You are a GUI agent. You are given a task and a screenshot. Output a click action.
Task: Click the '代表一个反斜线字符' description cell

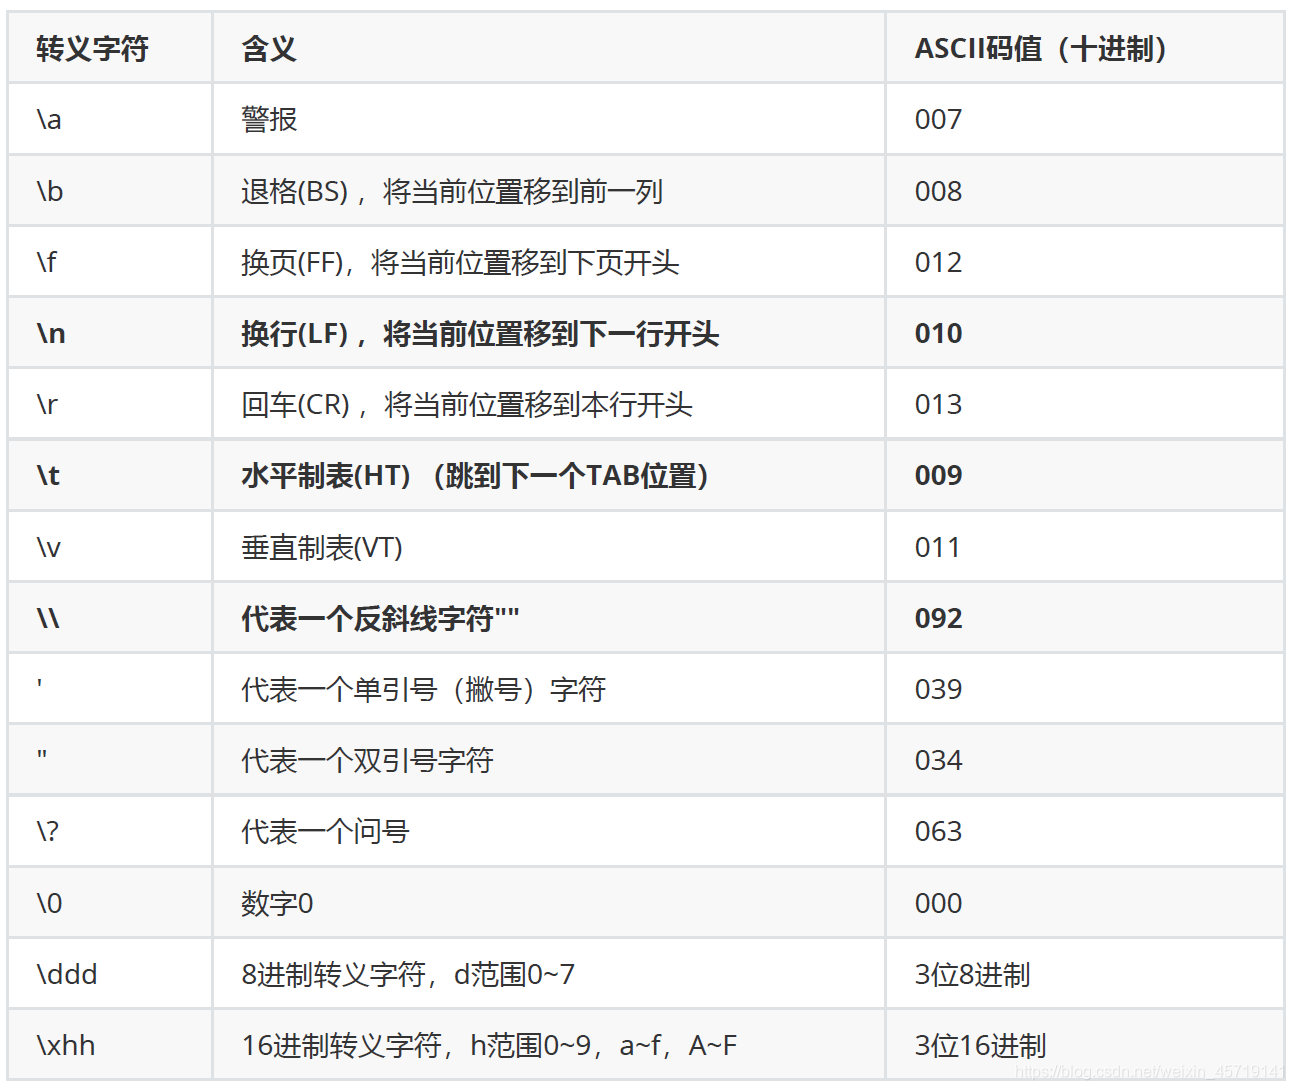pos(548,618)
